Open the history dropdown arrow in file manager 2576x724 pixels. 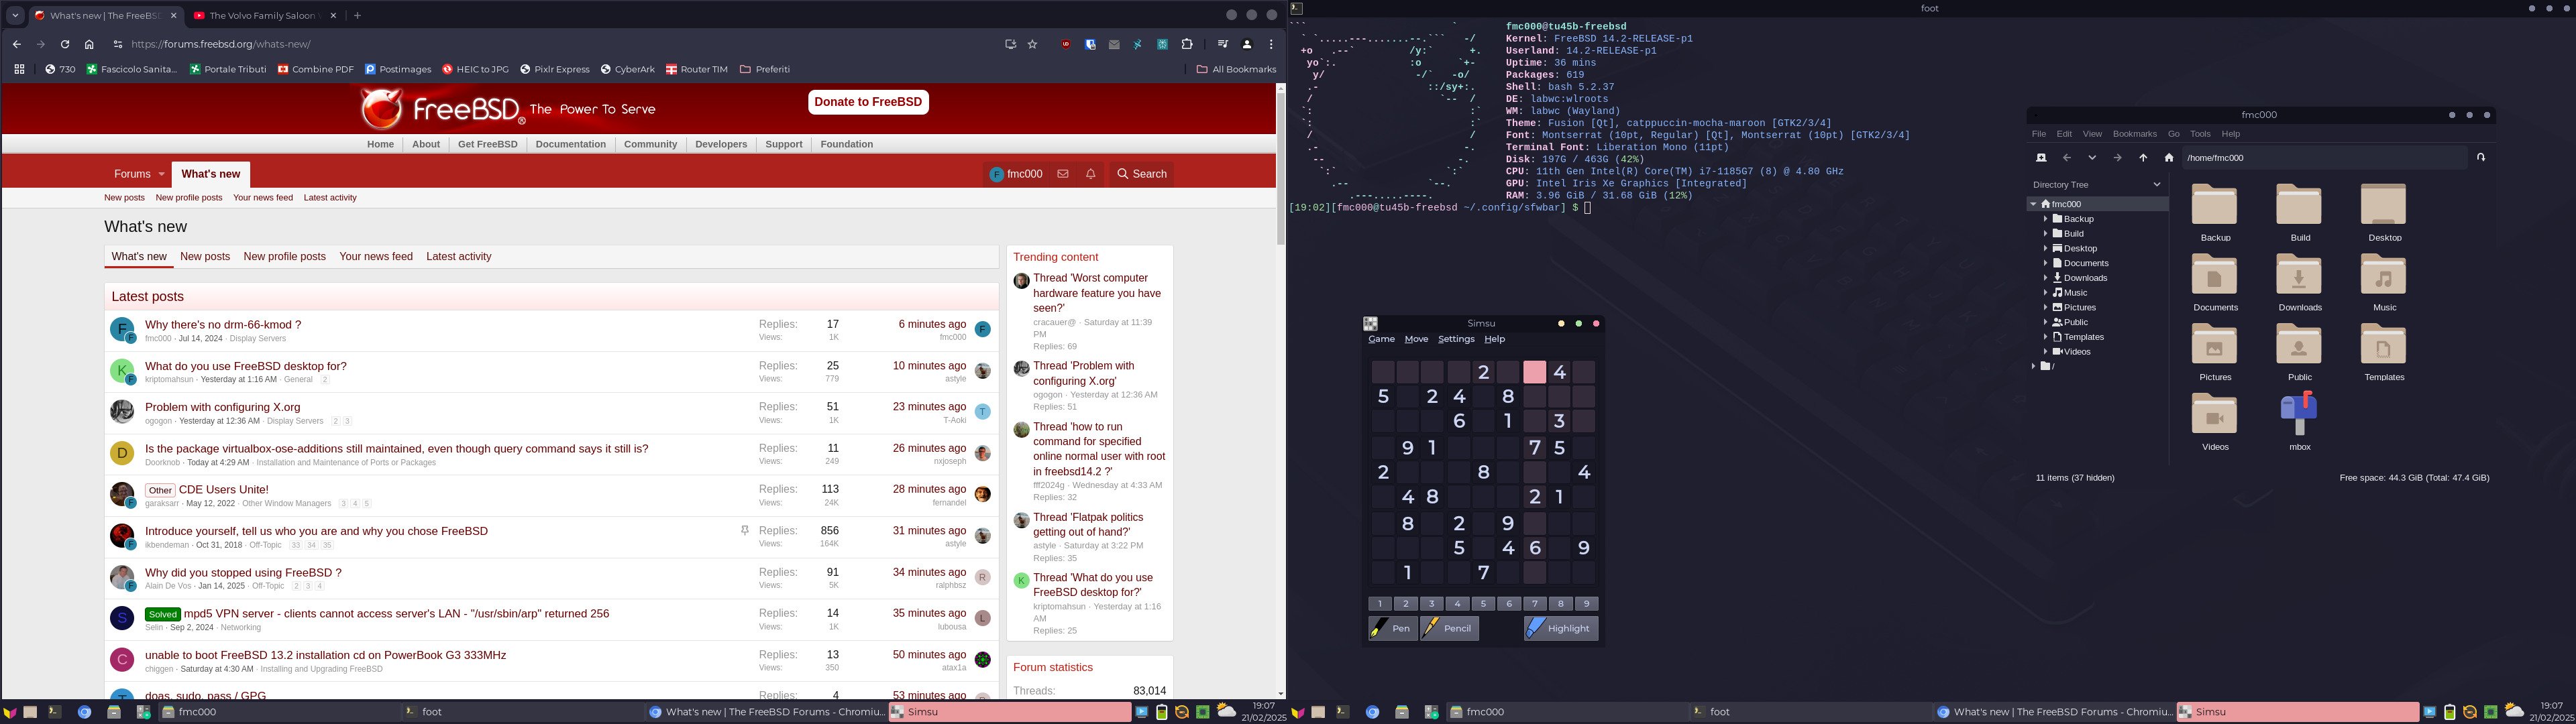click(2092, 158)
